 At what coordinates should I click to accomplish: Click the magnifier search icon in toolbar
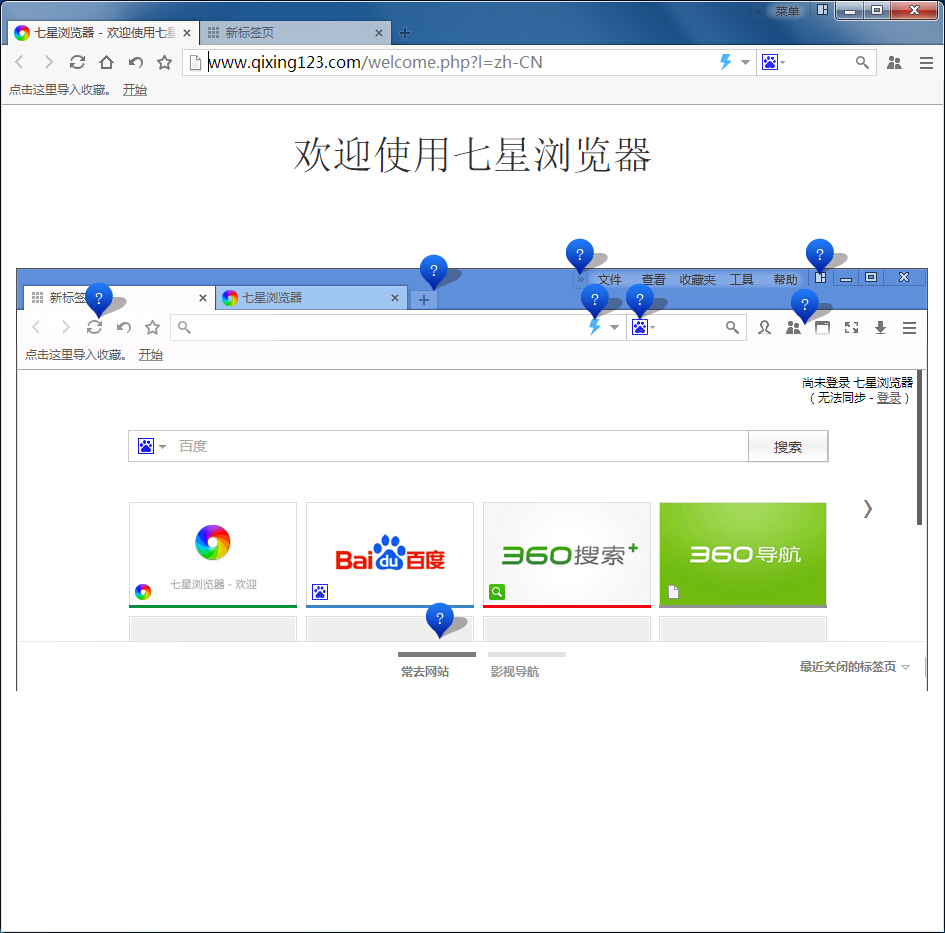click(862, 62)
